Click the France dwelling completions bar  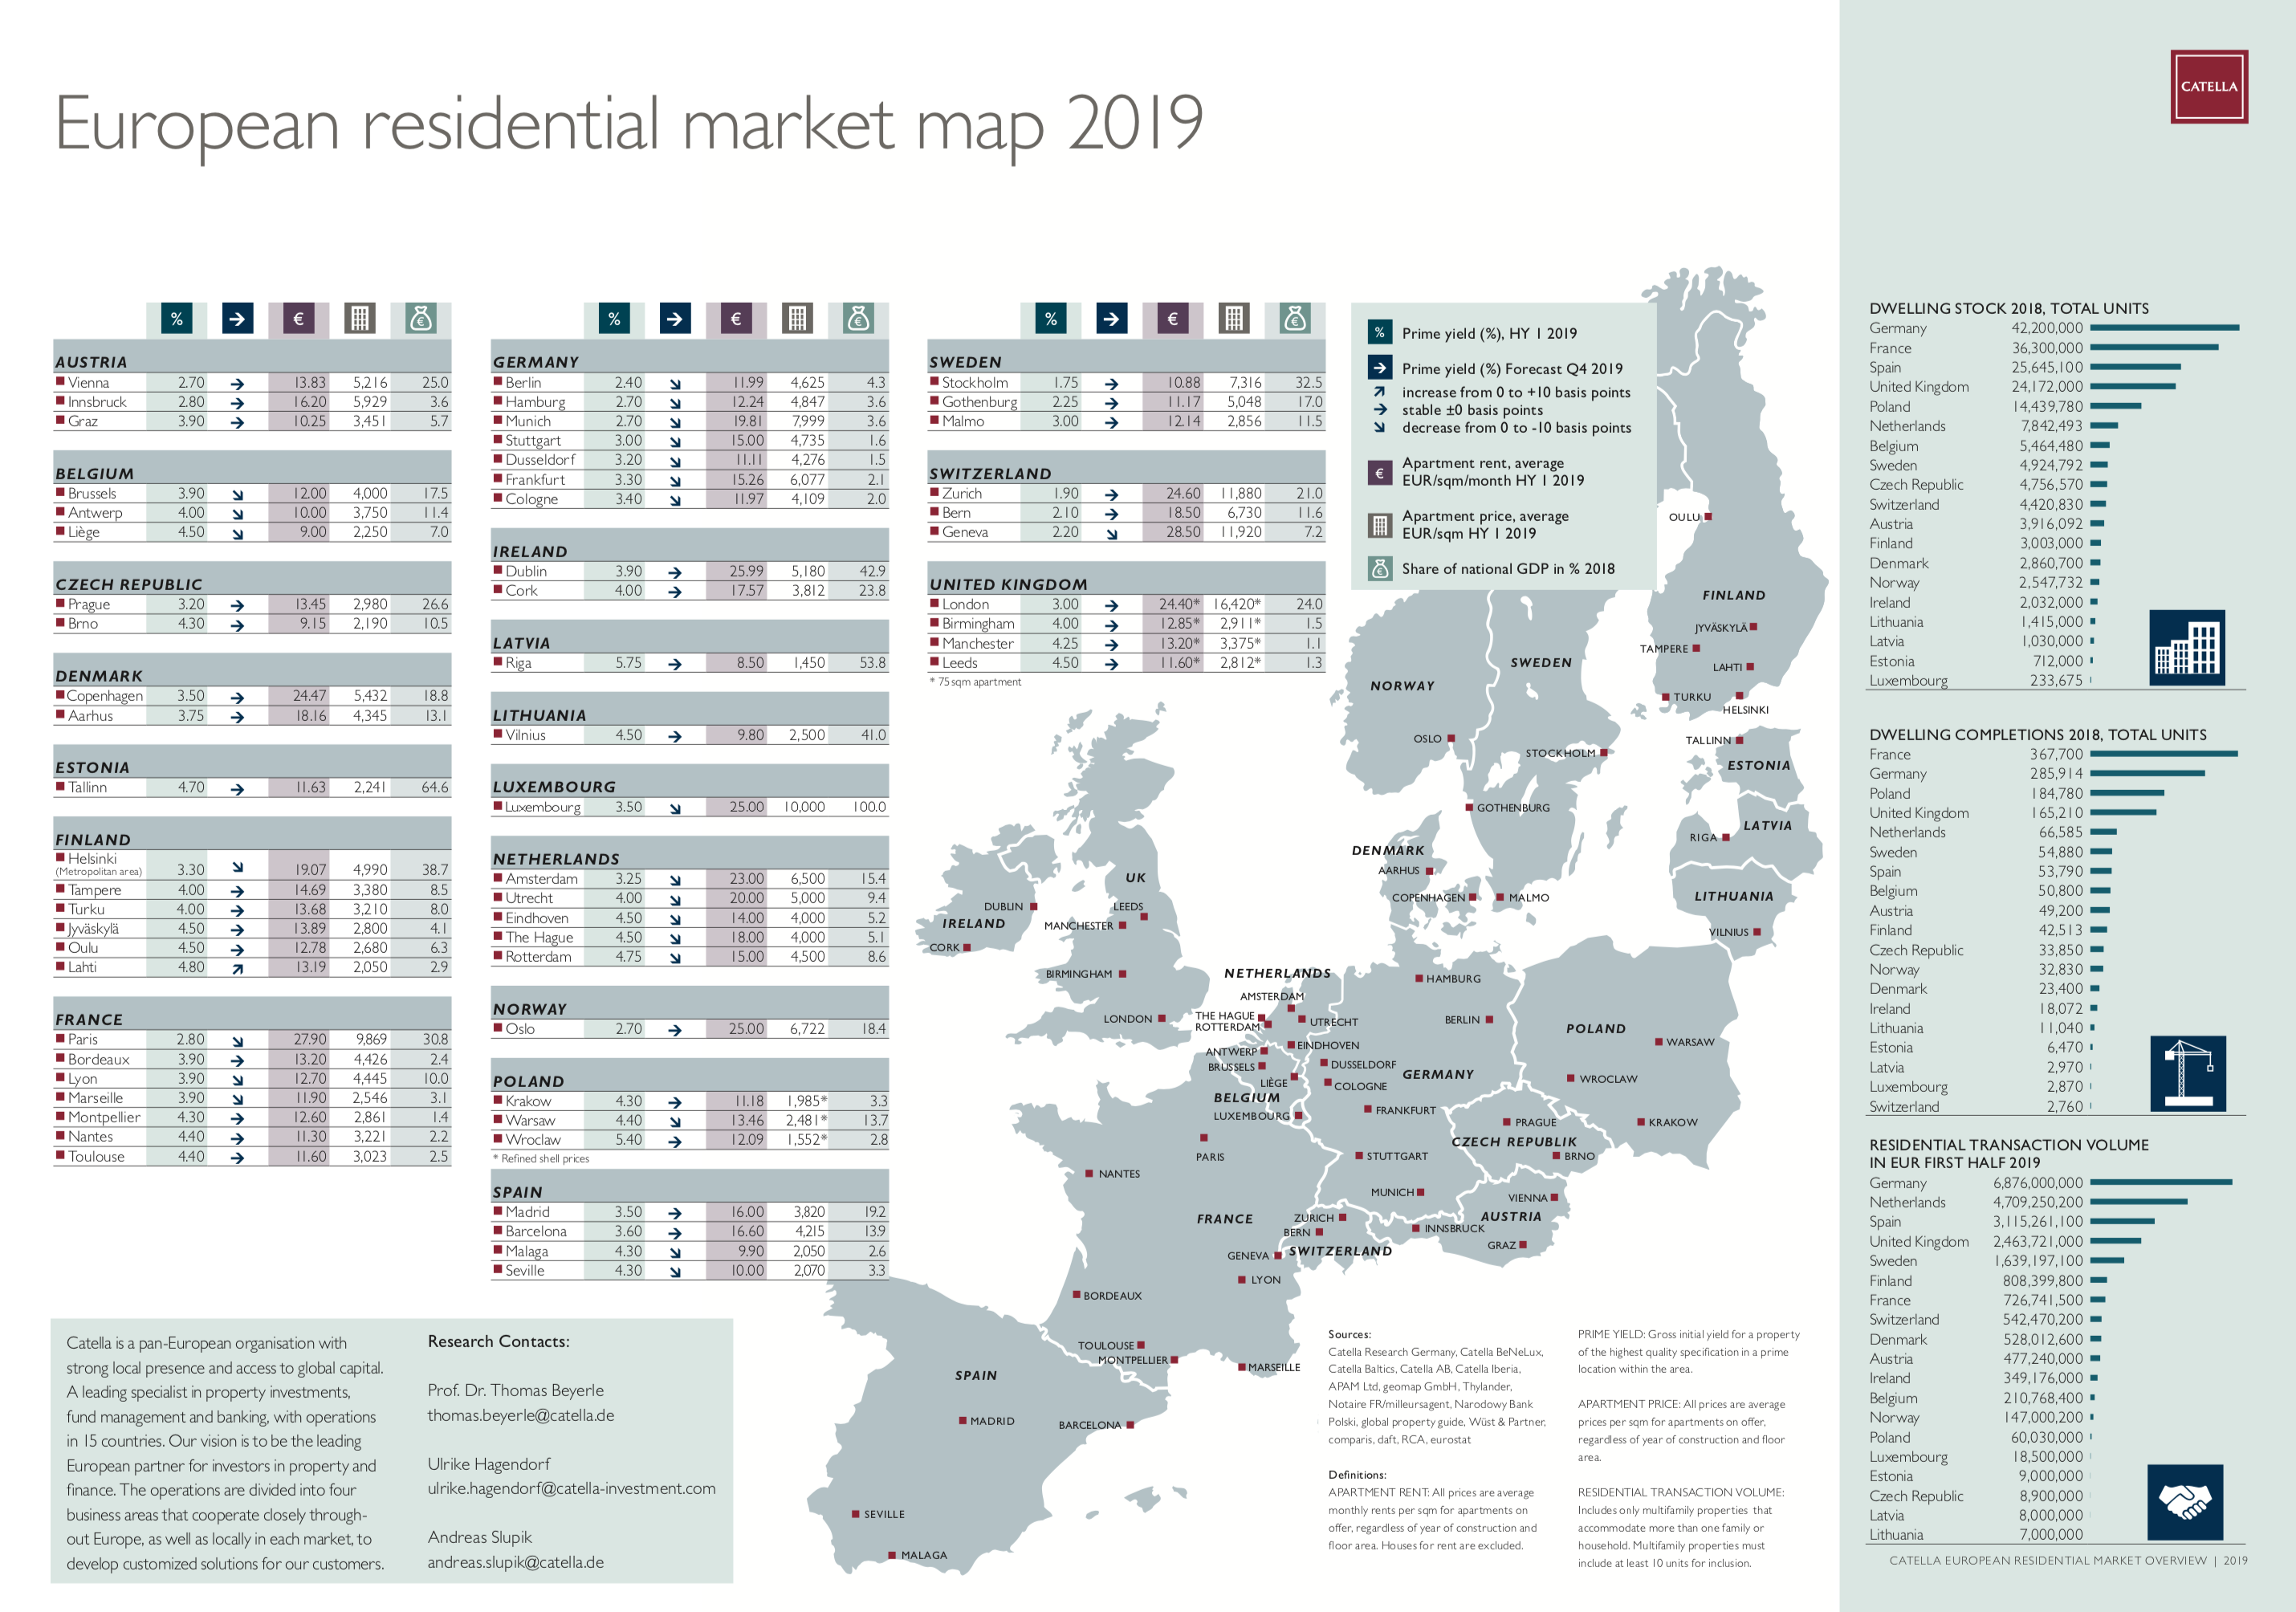pos(2163,754)
